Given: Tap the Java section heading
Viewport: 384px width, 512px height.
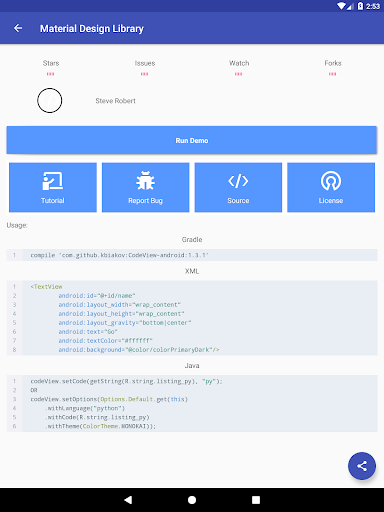Looking at the screenshot, I should [192, 366].
